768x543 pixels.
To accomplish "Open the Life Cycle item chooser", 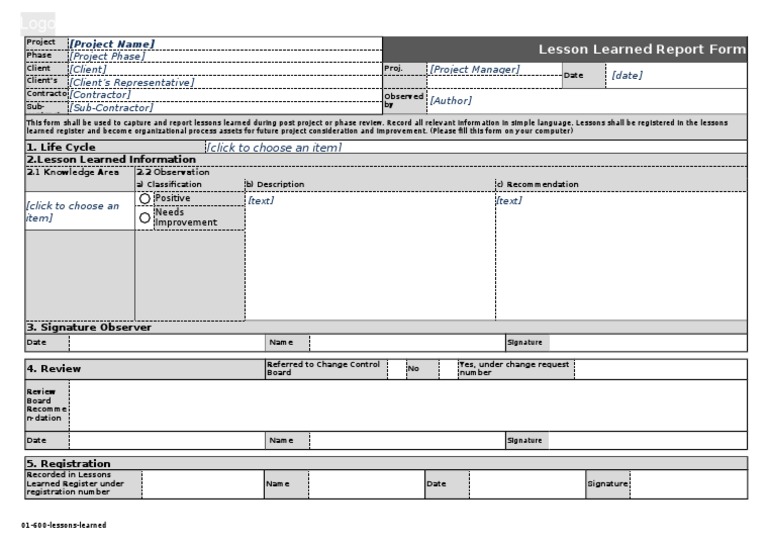I will 476,147.
